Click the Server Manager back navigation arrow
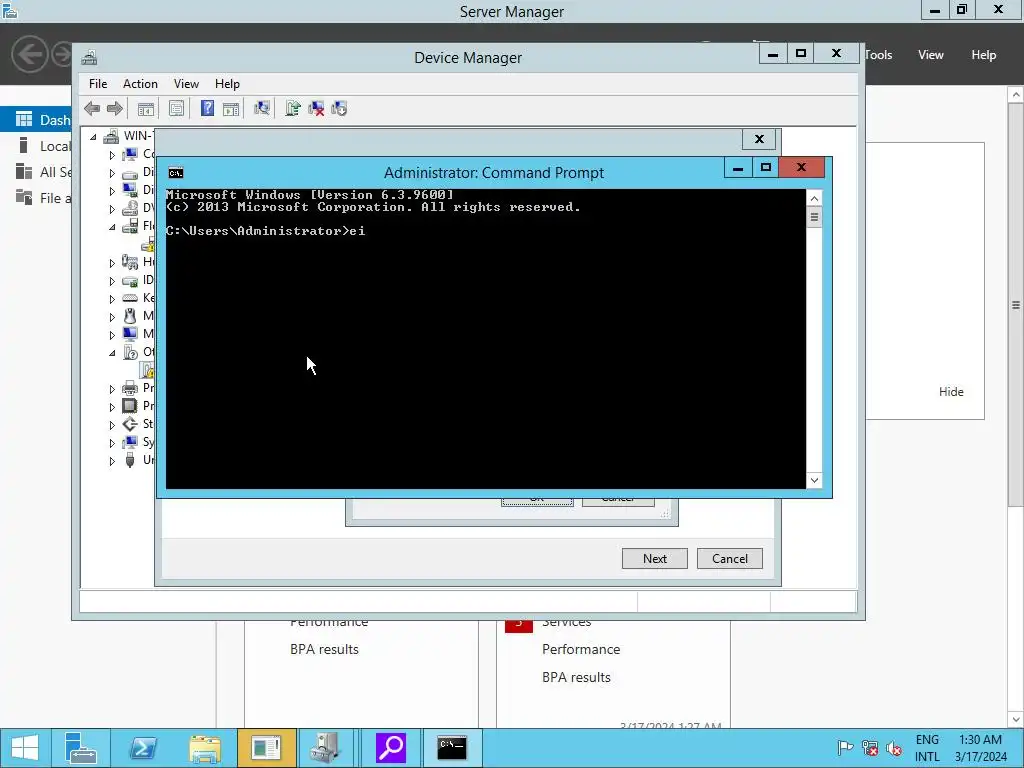The image size is (1024, 768). 29,54
